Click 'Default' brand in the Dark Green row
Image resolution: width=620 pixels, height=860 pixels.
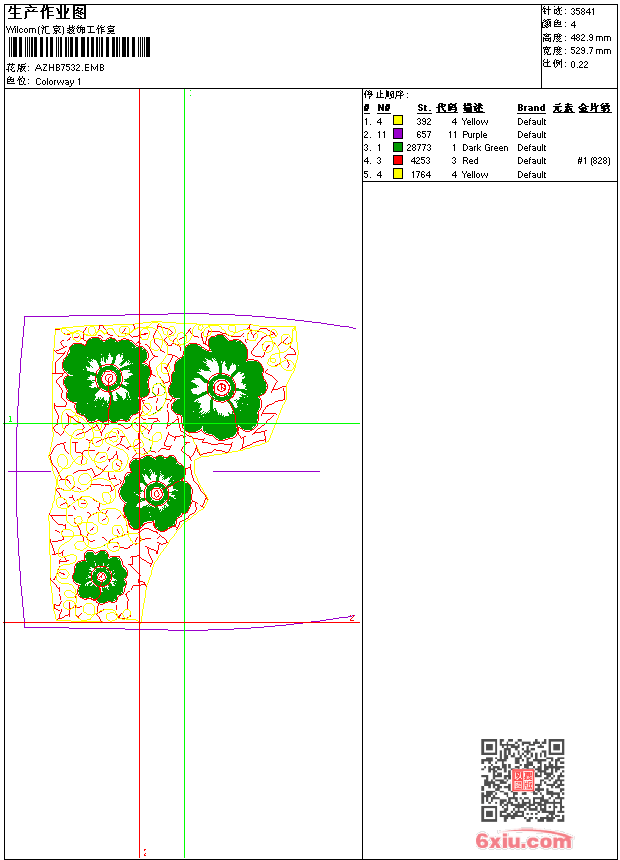coord(532,148)
